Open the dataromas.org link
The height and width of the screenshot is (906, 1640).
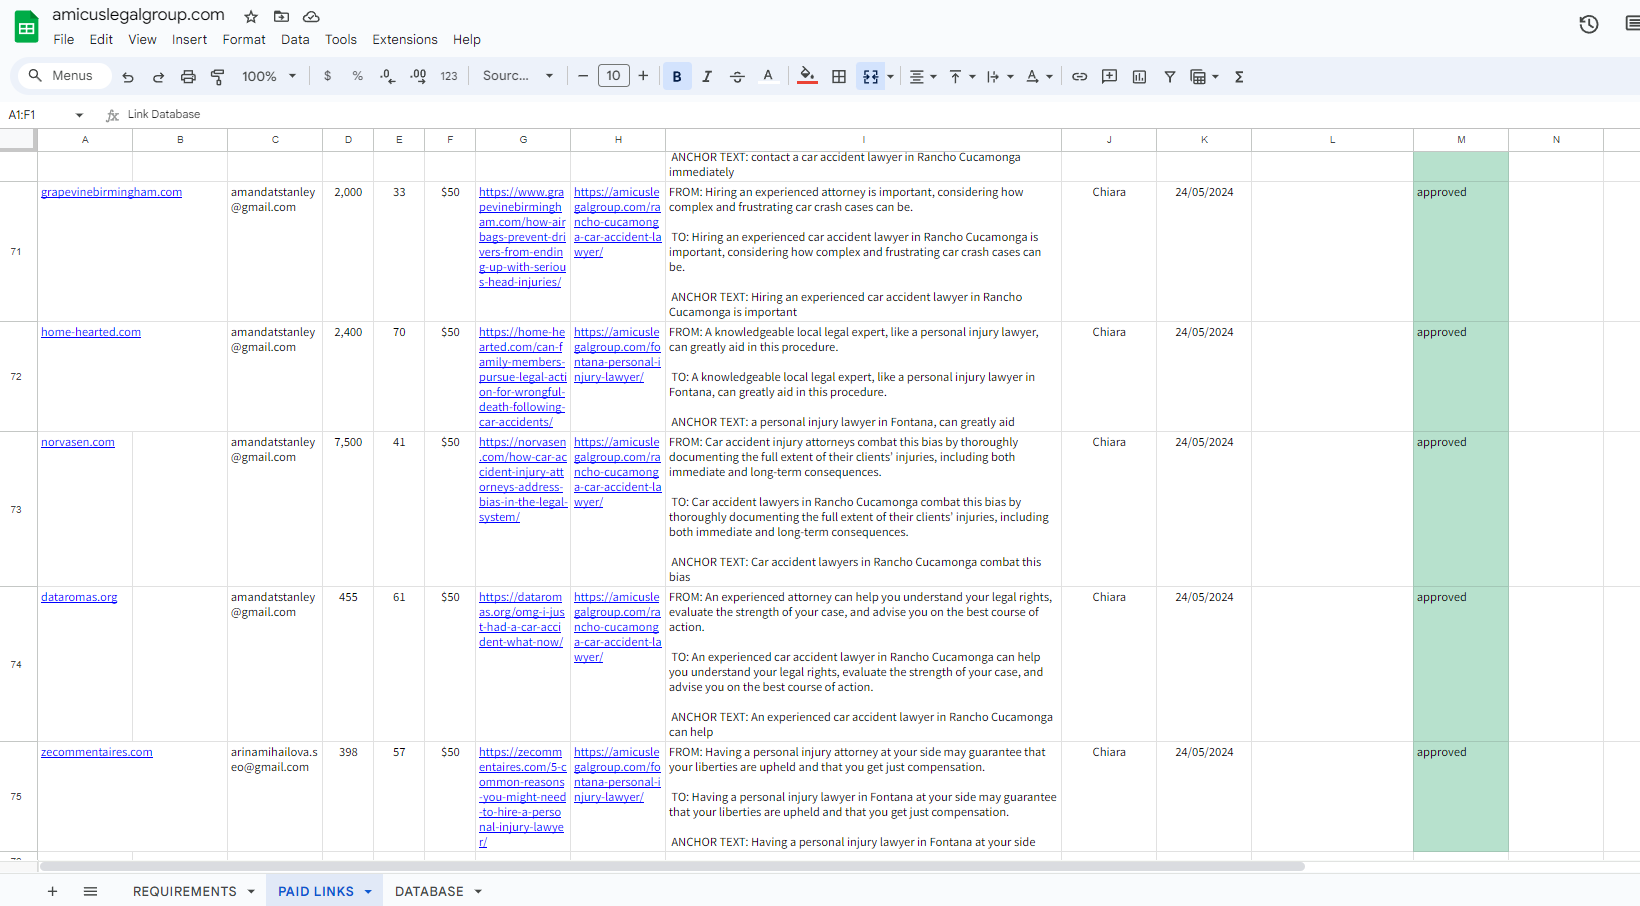79,597
